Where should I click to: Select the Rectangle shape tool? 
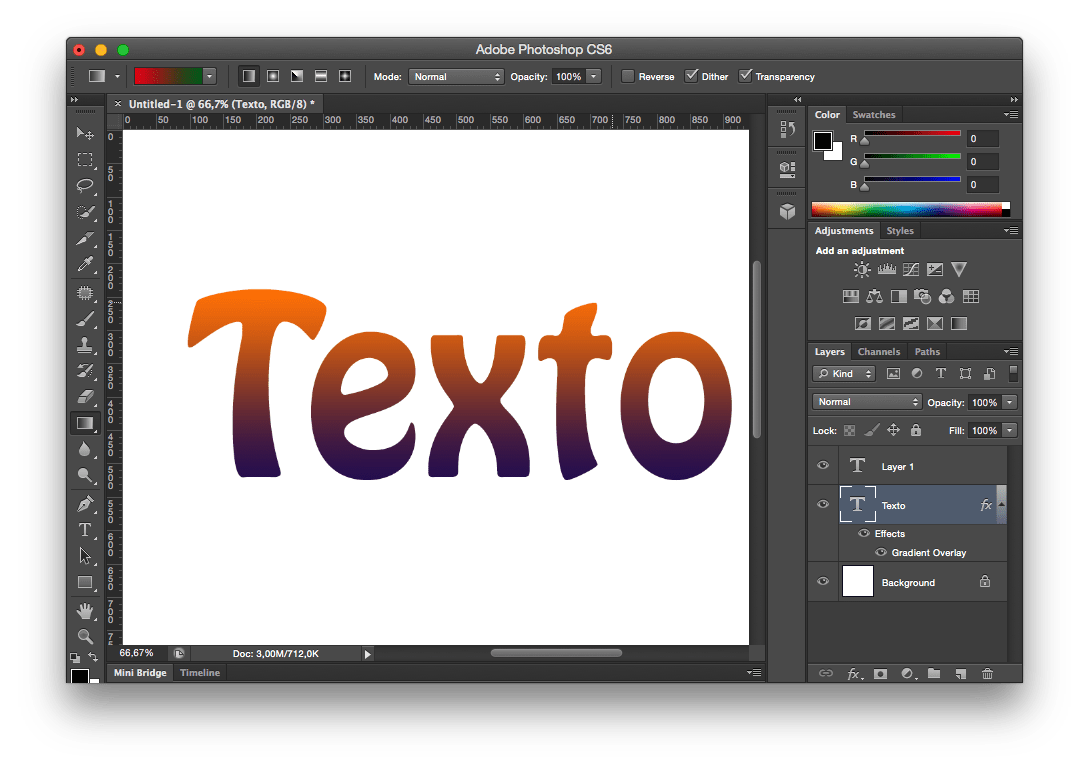[x=85, y=582]
